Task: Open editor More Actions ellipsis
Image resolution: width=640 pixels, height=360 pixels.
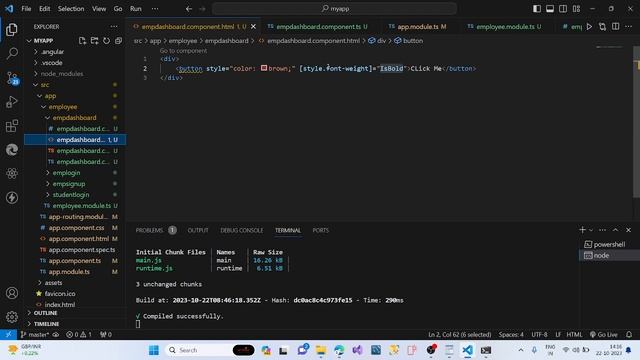Action: click(x=629, y=27)
